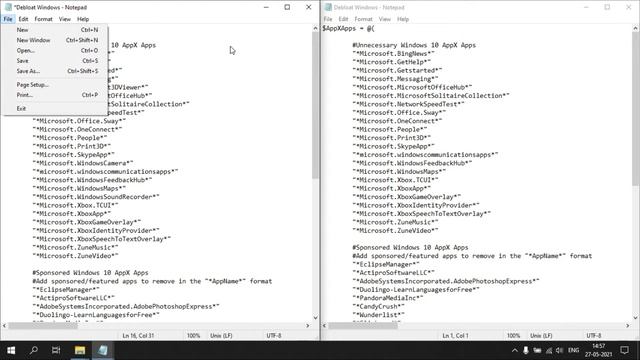The height and width of the screenshot is (360, 640).
Task: Click Microsoft.BingNews line in right Notepad
Action: point(393,53)
